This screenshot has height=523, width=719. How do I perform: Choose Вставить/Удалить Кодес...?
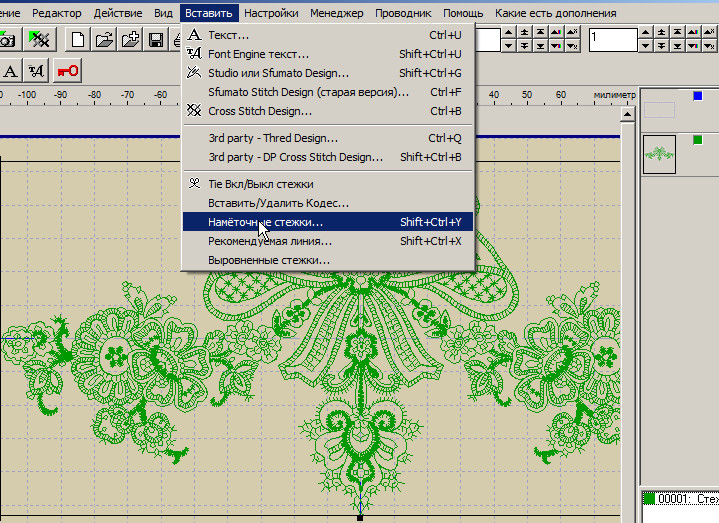328,203
